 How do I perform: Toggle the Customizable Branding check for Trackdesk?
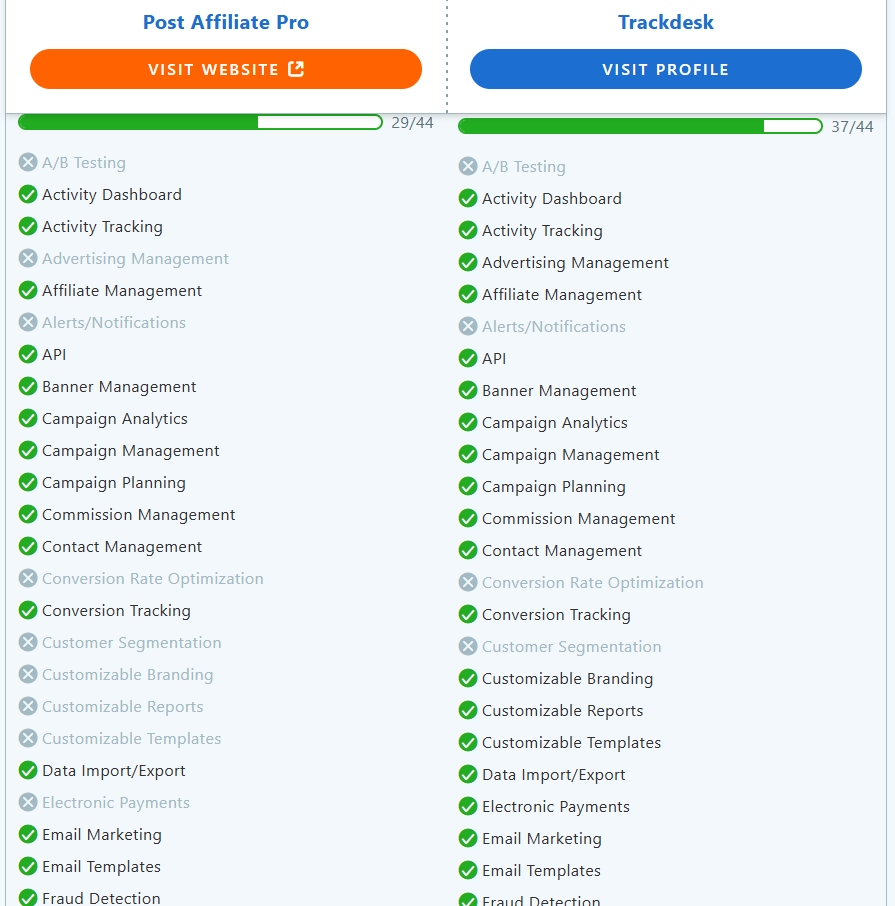click(x=468, y=678)
